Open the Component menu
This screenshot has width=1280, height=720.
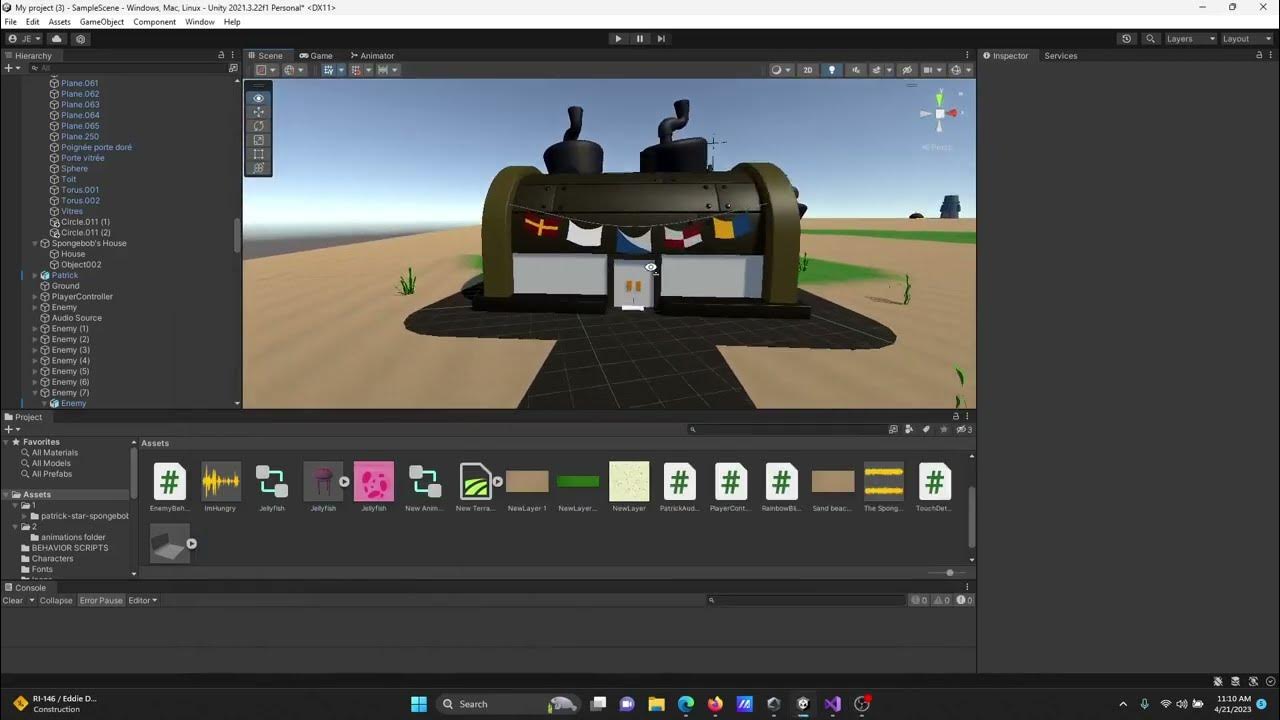coord(154,22)
